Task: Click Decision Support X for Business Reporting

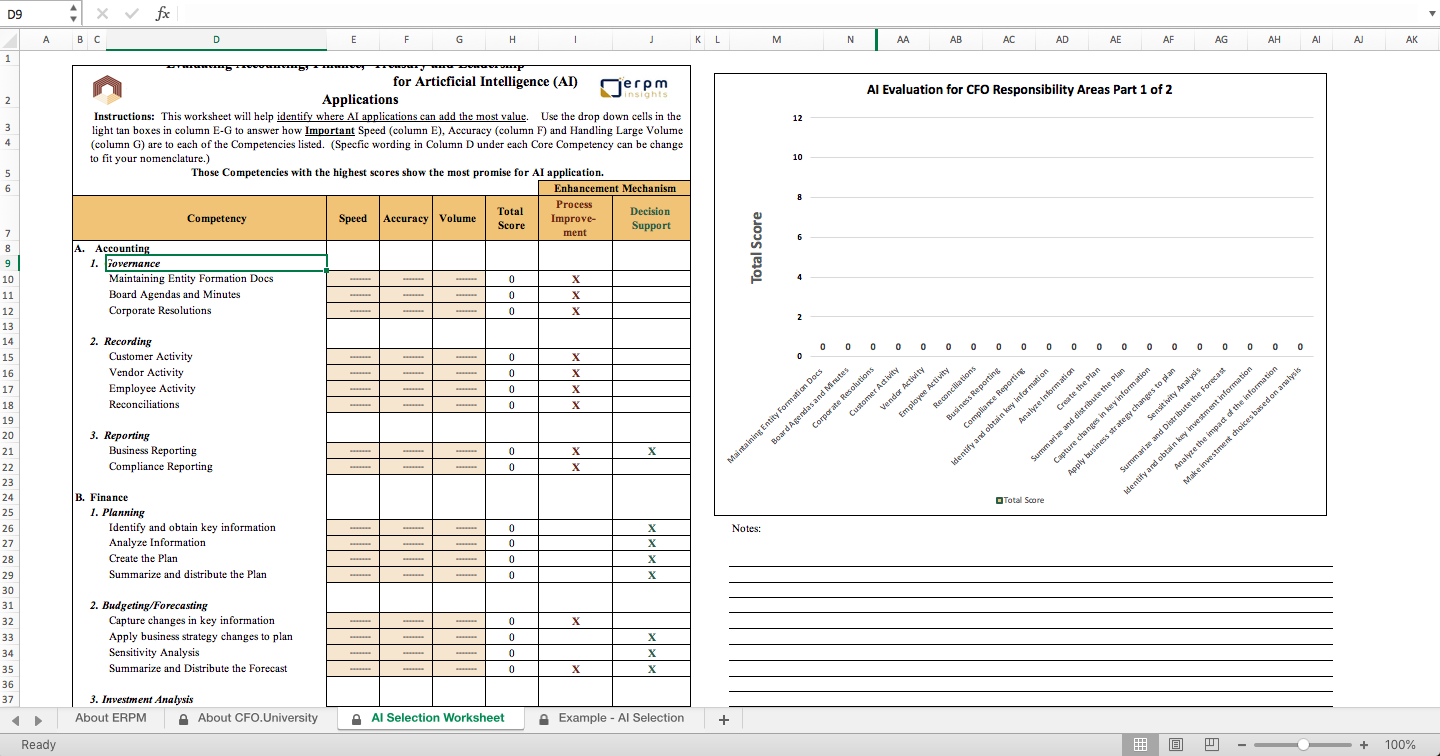Action: pyautogui.click(x=651, y=451)
